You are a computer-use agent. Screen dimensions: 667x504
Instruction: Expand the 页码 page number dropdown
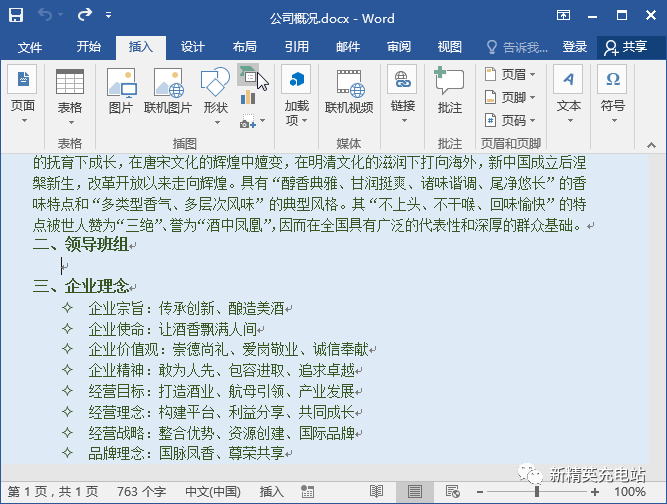click(x=510, y=120)
